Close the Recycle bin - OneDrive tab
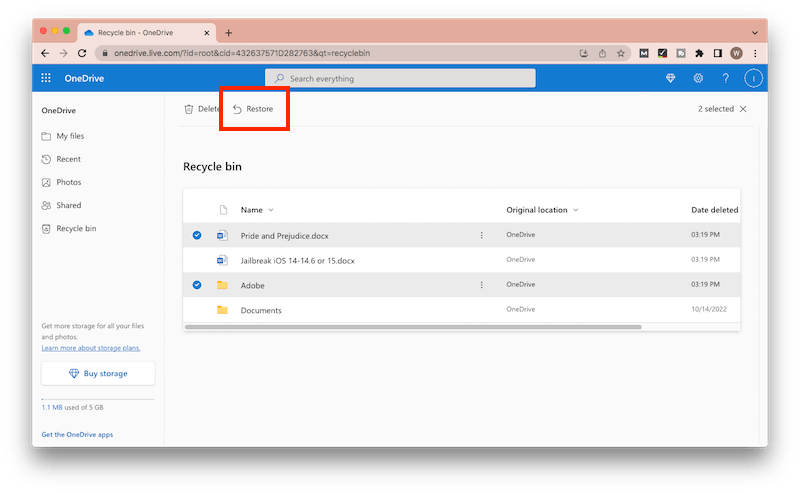This screenshot has height=493, width=800. 207,33
